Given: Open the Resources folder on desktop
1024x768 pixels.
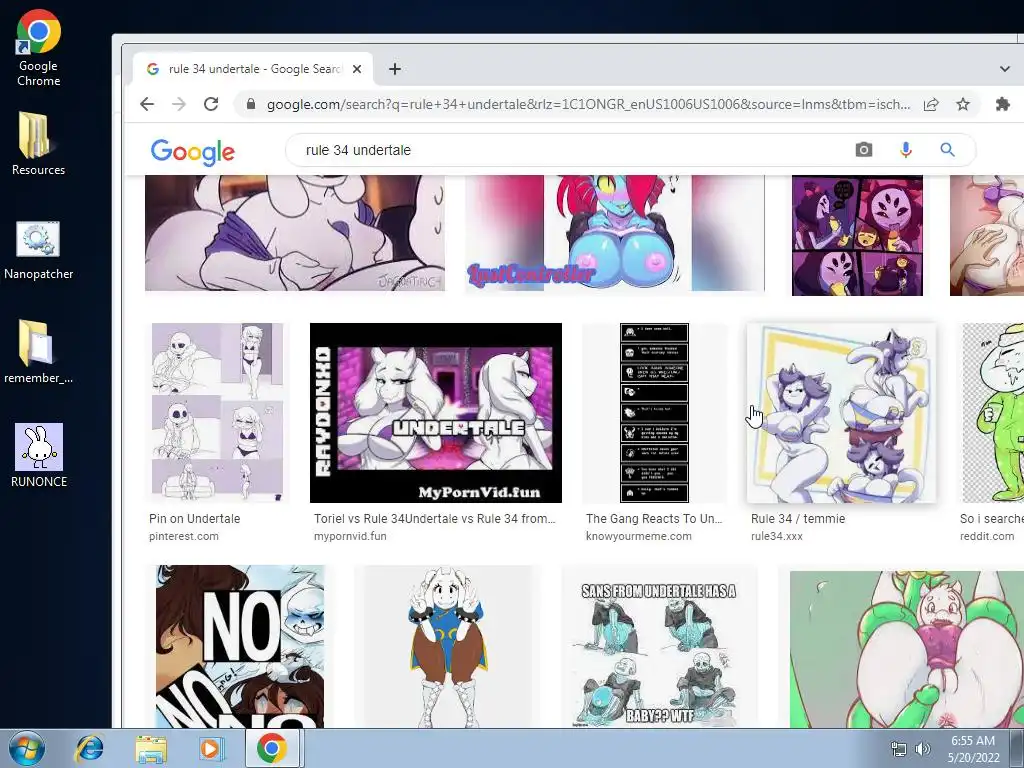Looking at the screenshot, I should pos(39,144).
